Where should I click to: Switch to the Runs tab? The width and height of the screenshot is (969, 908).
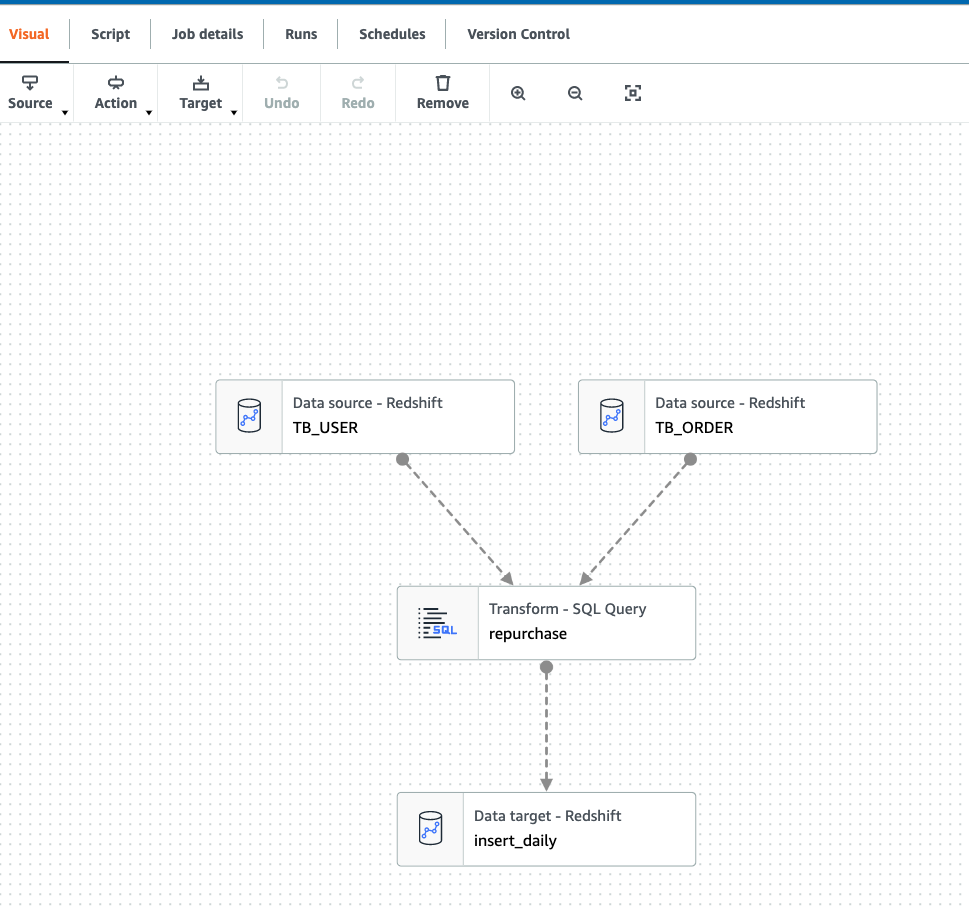point(300,33)
